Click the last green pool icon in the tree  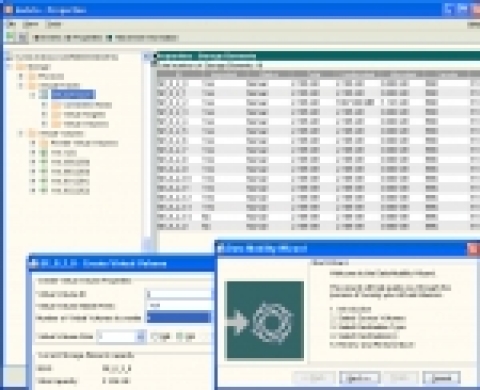pos(43,191)
